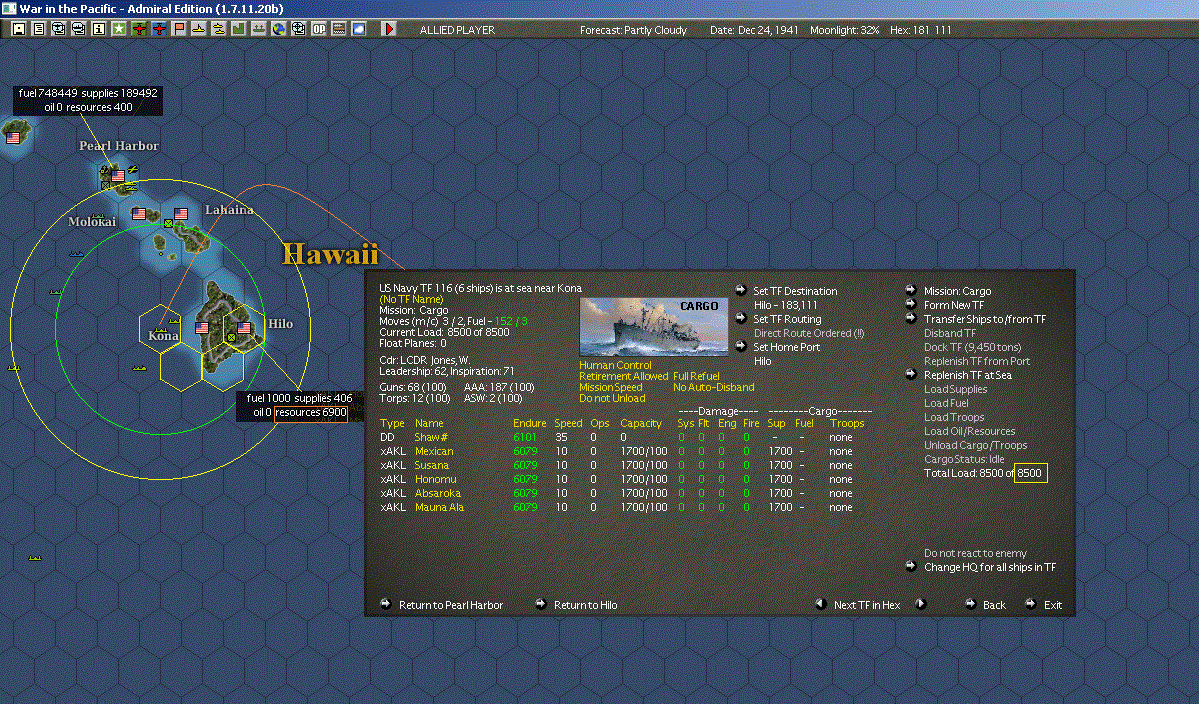Click the CARGO ship picture

654,326
